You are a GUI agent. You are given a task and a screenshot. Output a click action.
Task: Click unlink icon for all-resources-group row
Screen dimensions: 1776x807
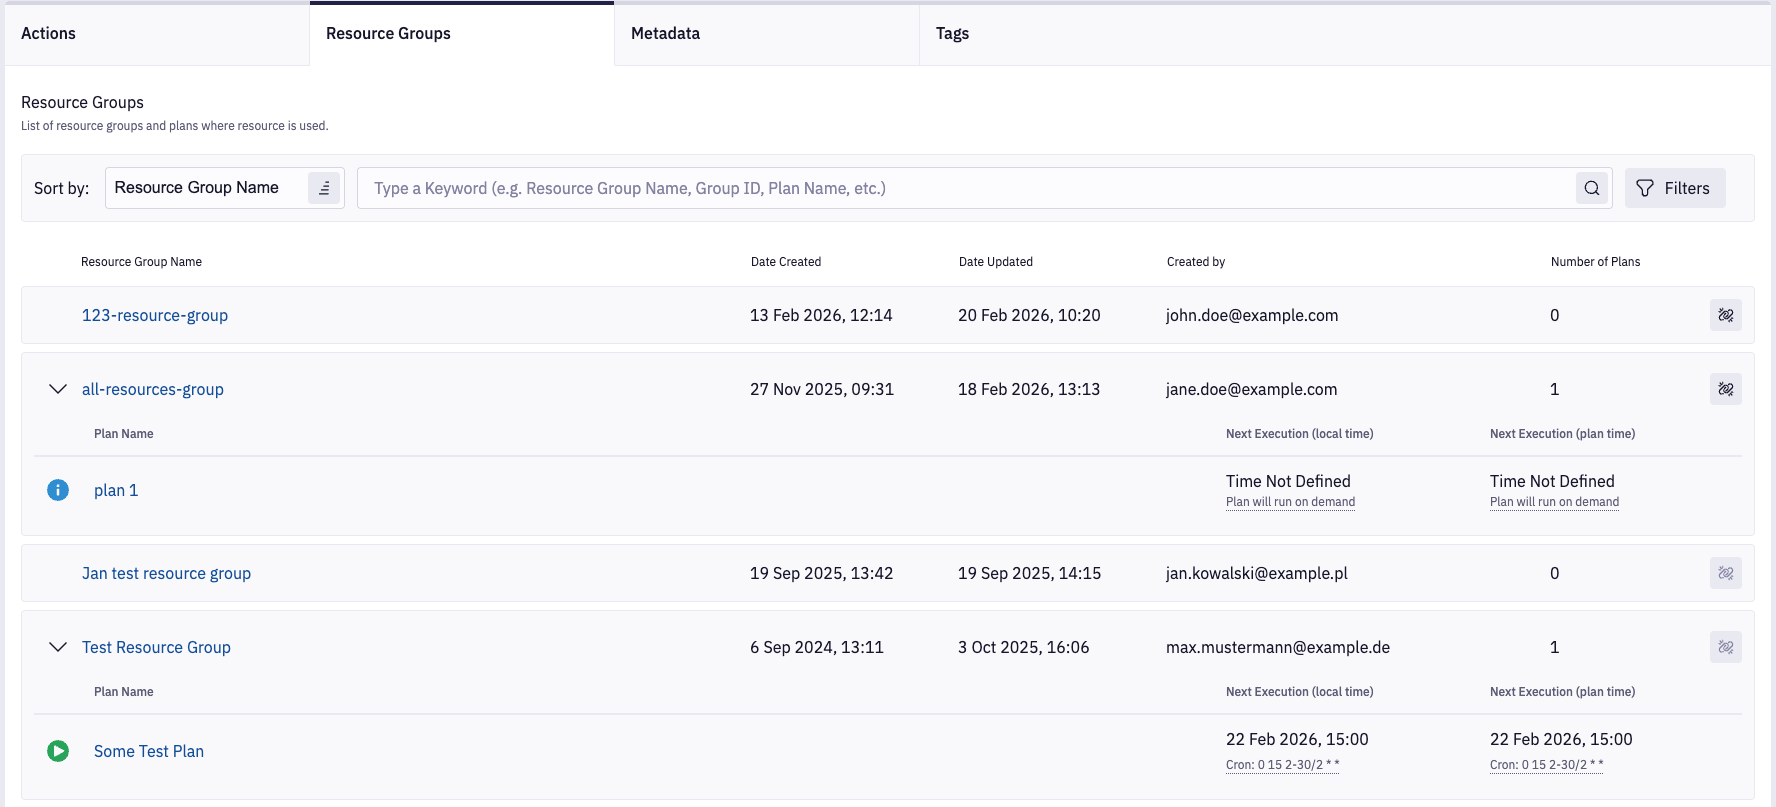coord(1725,389)
